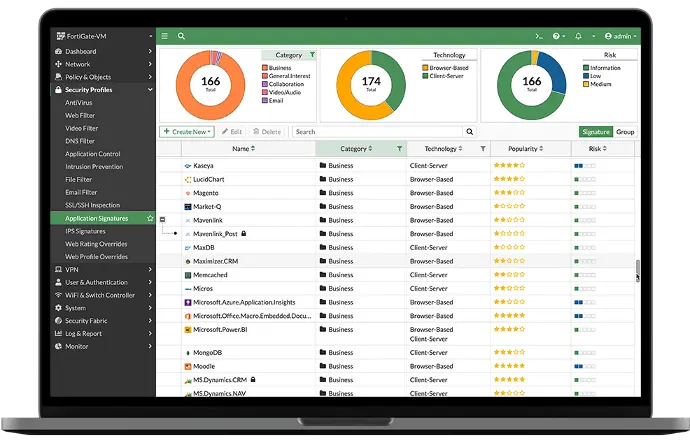This screenshot has width=690, height=445.
Task: Click the Delete button
Action: tap(267, 132)
